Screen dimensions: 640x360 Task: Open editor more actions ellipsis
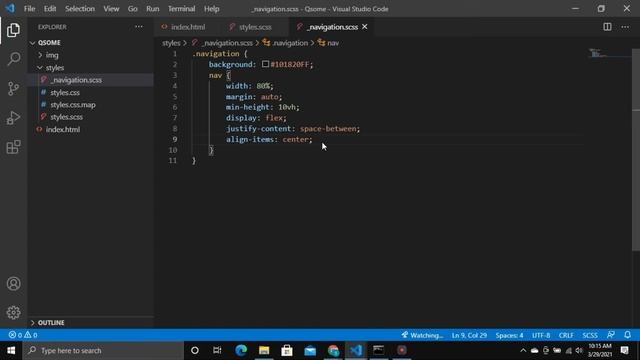click(625, 27)
